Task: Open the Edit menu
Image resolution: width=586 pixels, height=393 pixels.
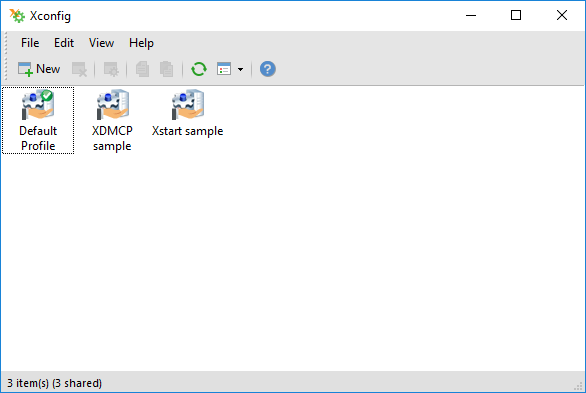Action: pyautogui.click(x=64, y=43)
